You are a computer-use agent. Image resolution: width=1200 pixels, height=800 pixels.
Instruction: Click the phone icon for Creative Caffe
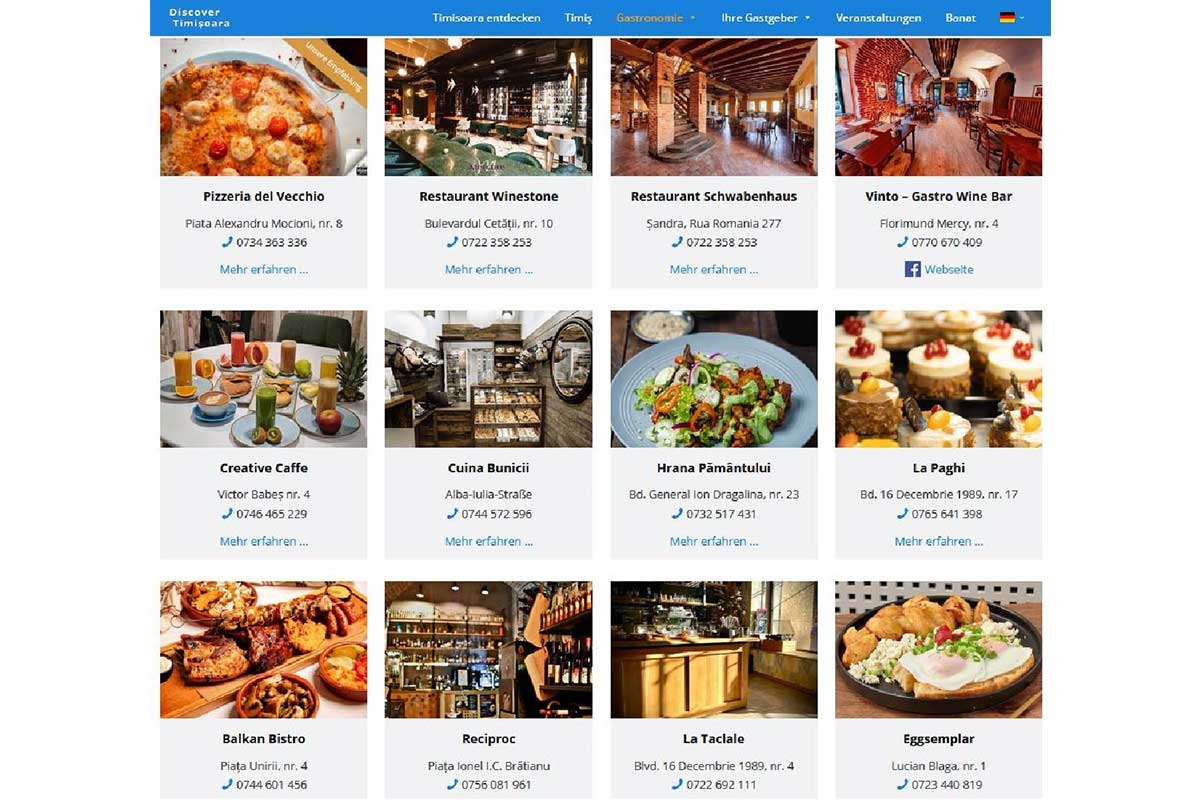pos(228,514)
